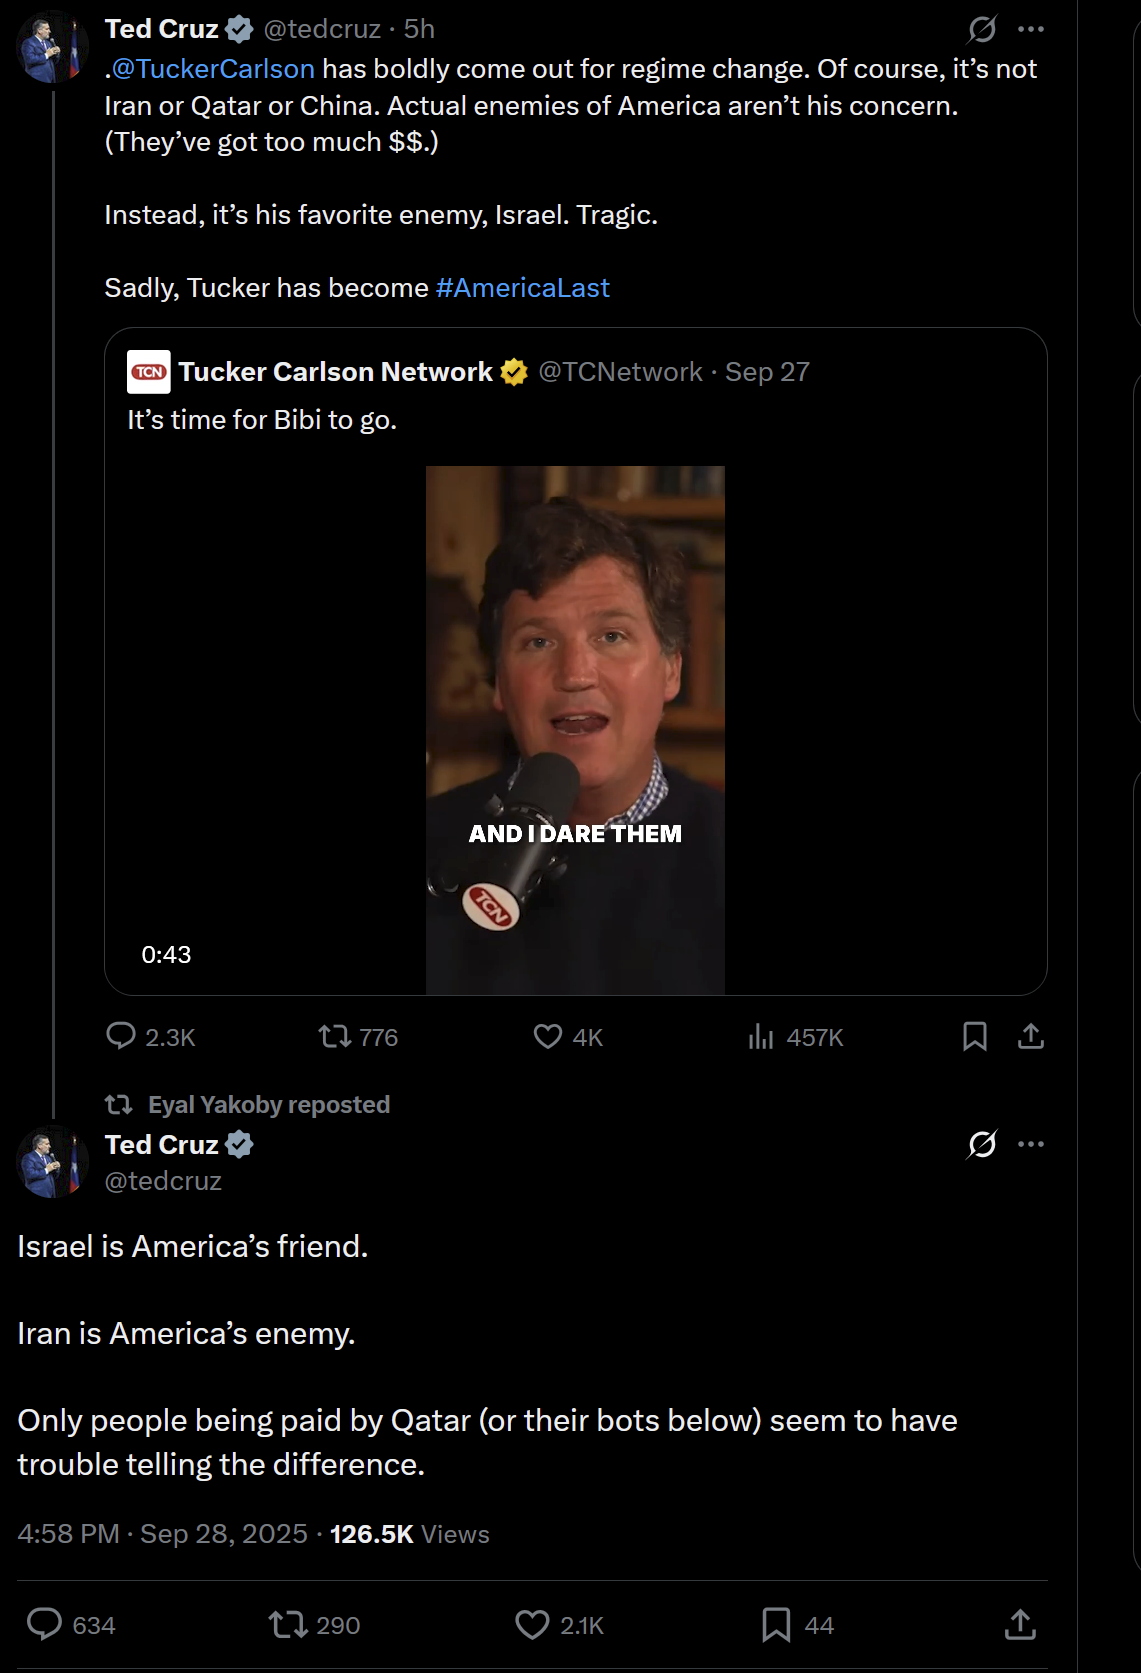Open the Ted Cruz avatar on the bottom tweet
The image size is (1141, 1673).
click(x=50, y=1162)
